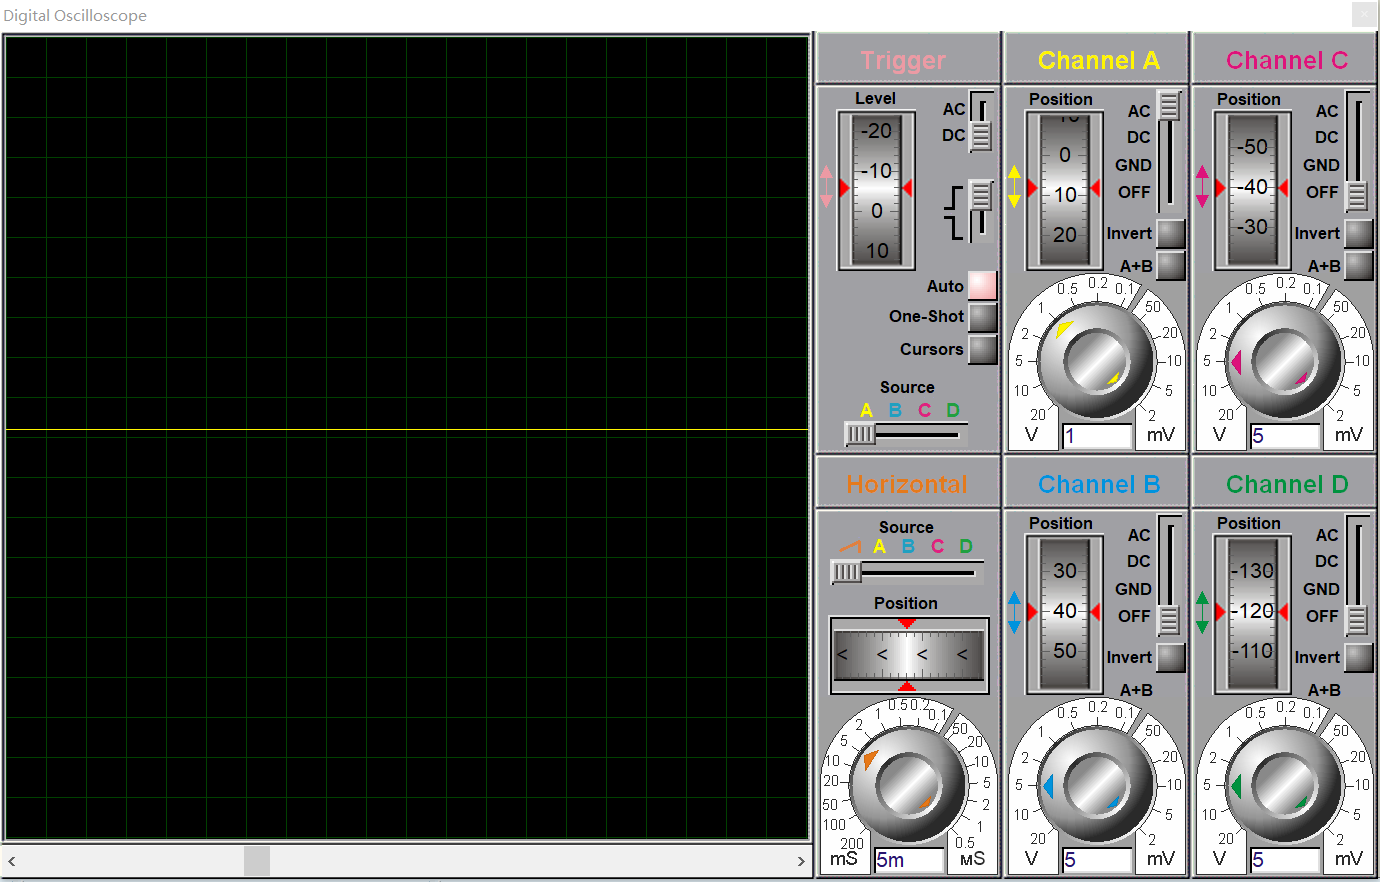Image resolution: width=1380 pixels, height=882 pixels.
Task: Click the yellow Channel A position arrow icon
Action: [x=1014, y=187]
